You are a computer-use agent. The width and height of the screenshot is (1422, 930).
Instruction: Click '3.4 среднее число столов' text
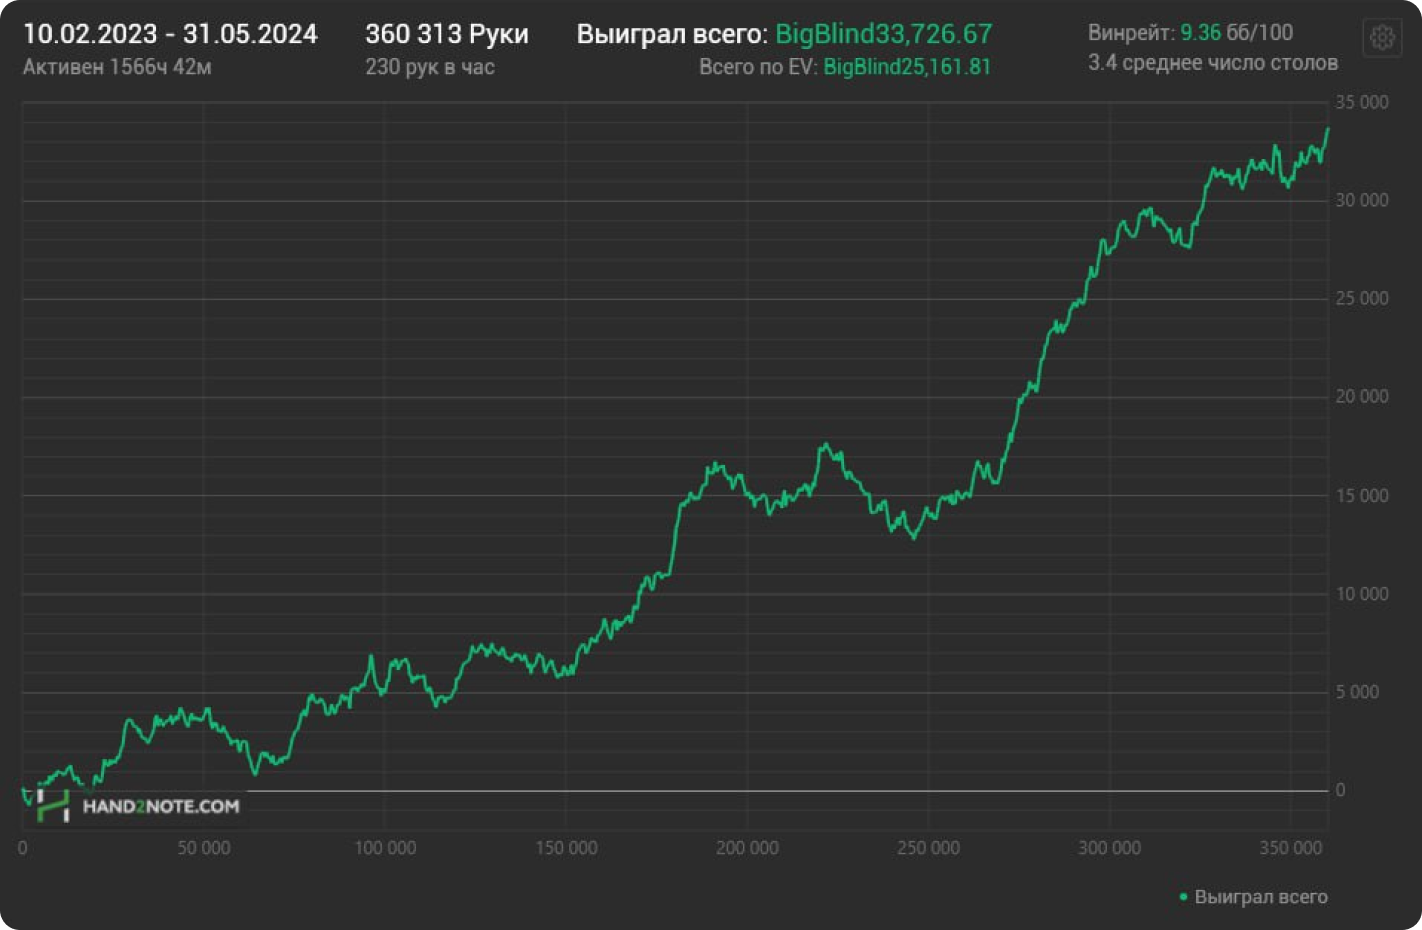coord(1212,63)
